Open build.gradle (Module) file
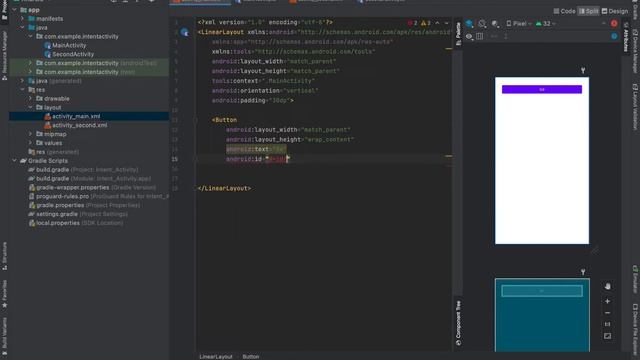 click(x=89, y=179)
